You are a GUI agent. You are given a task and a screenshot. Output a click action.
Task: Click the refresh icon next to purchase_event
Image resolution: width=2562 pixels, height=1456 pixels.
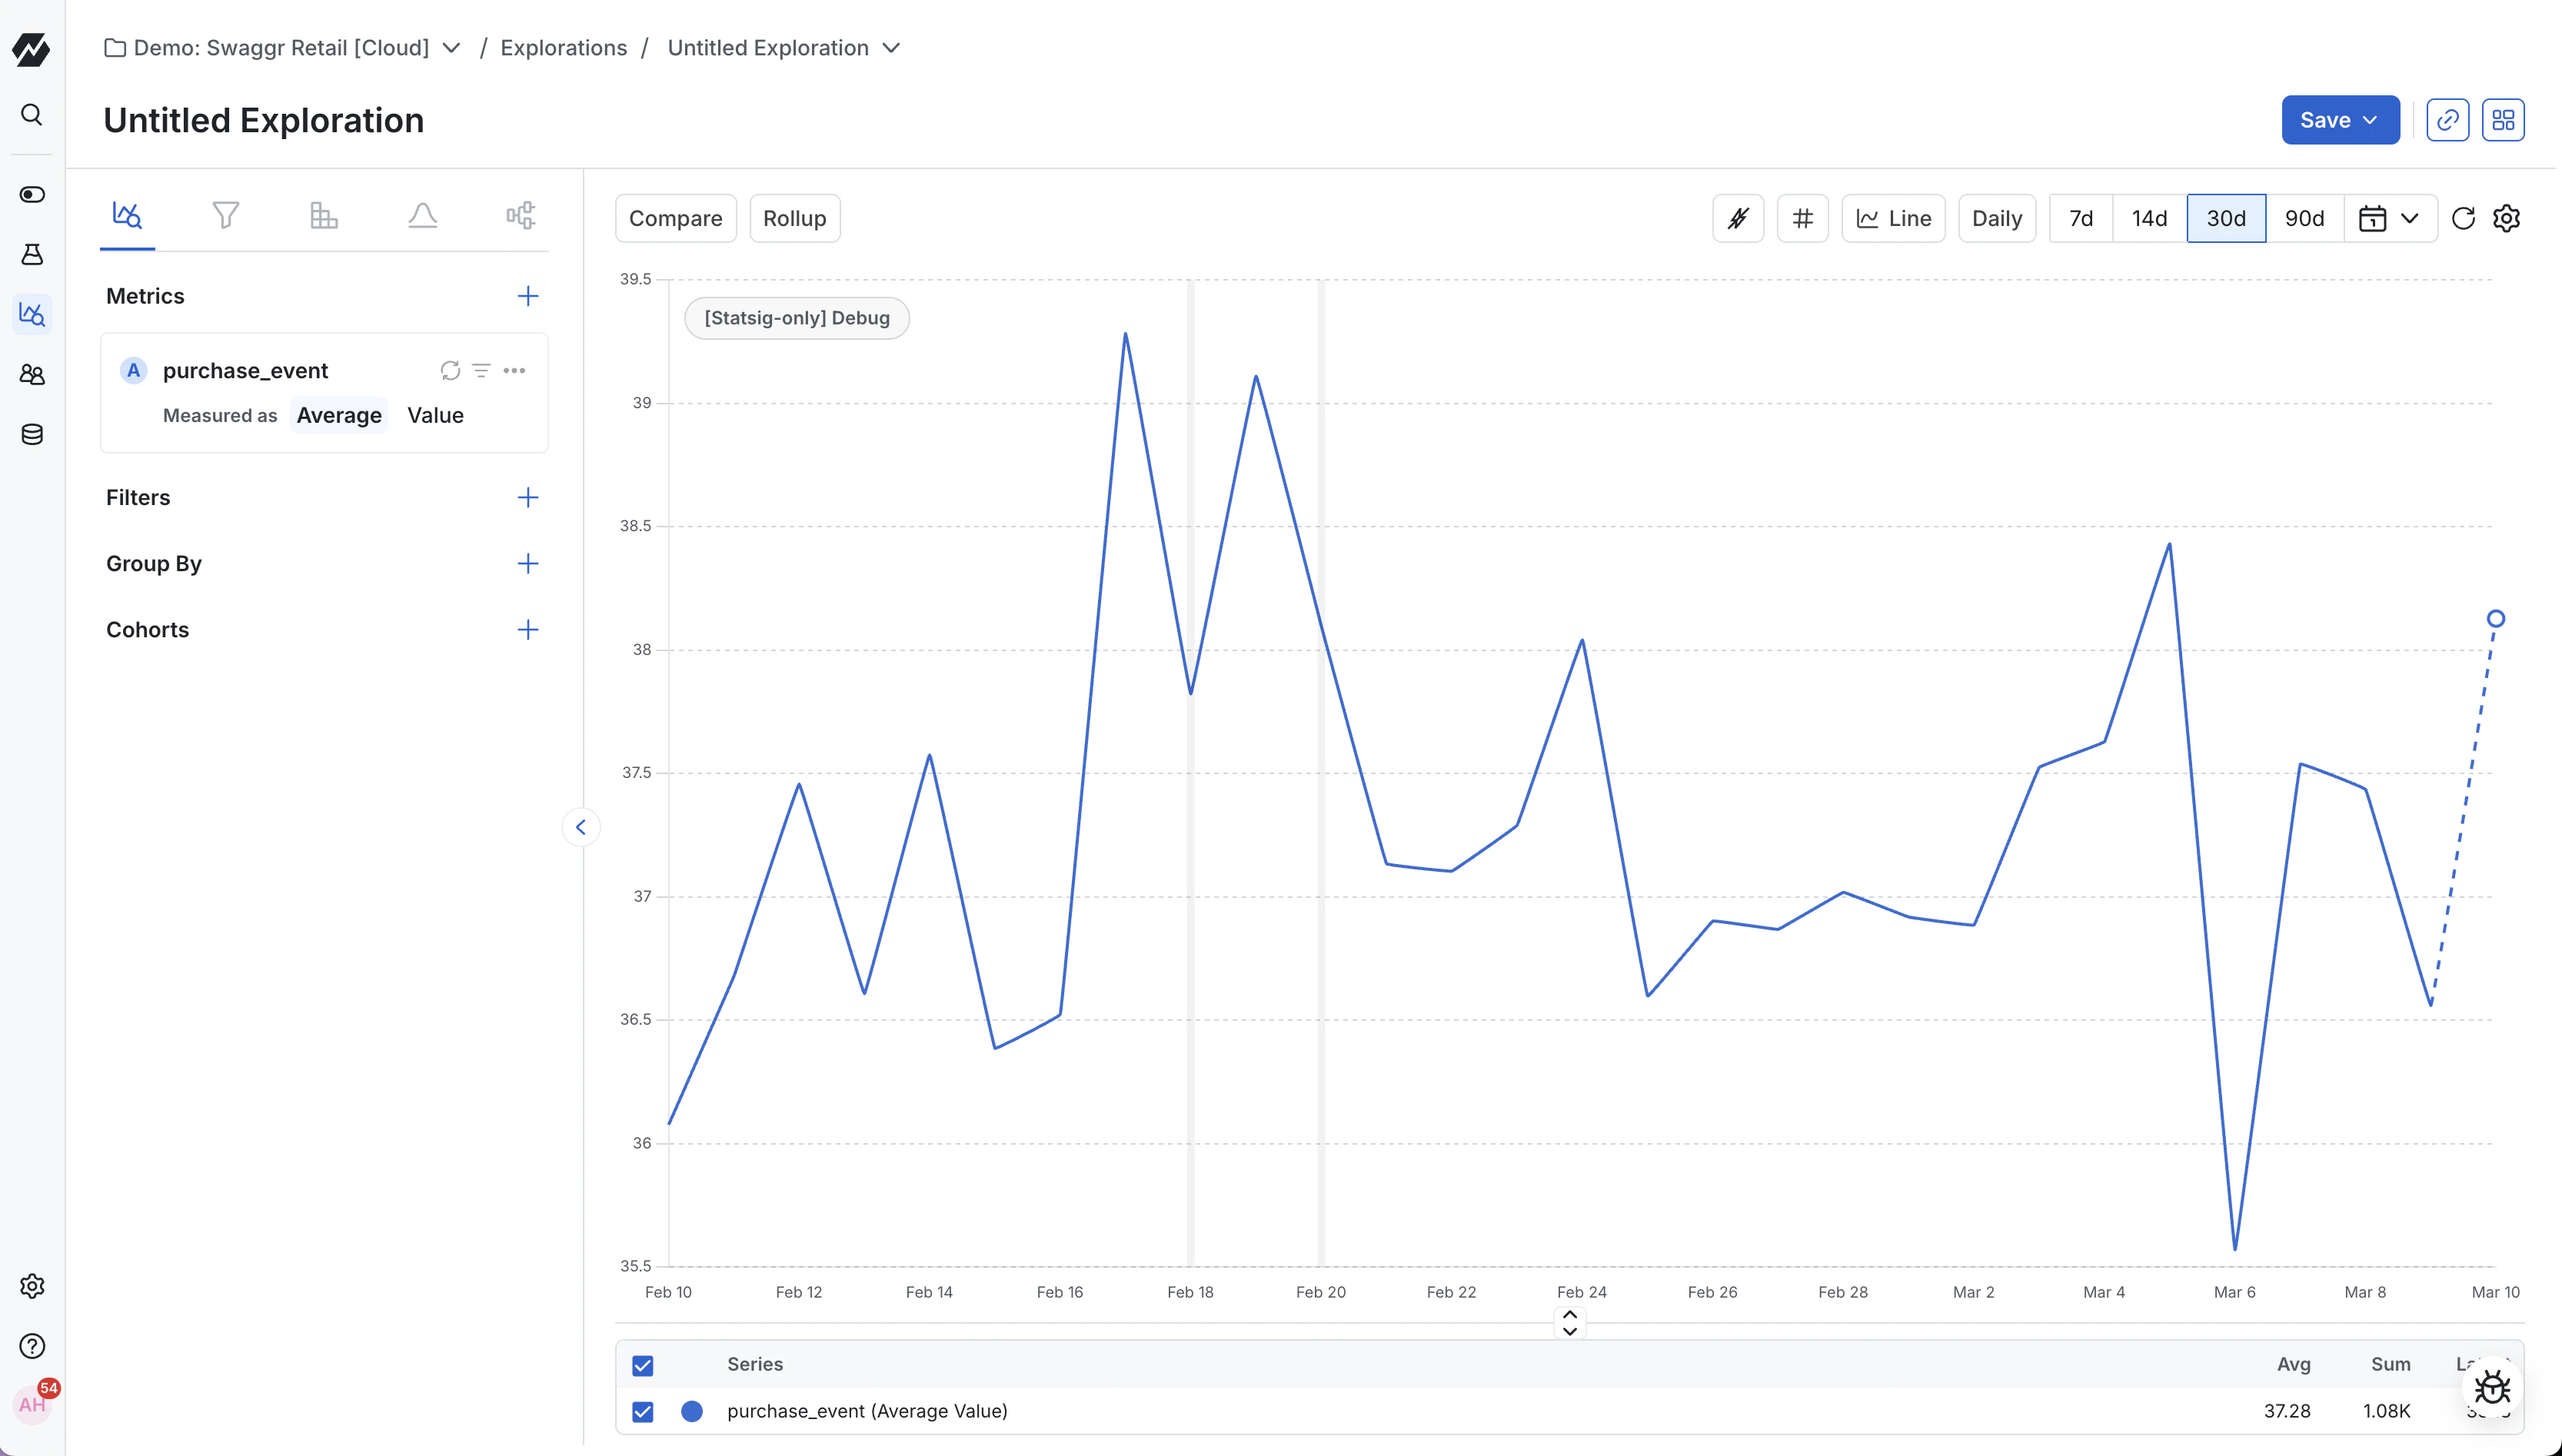coord(449,370)
